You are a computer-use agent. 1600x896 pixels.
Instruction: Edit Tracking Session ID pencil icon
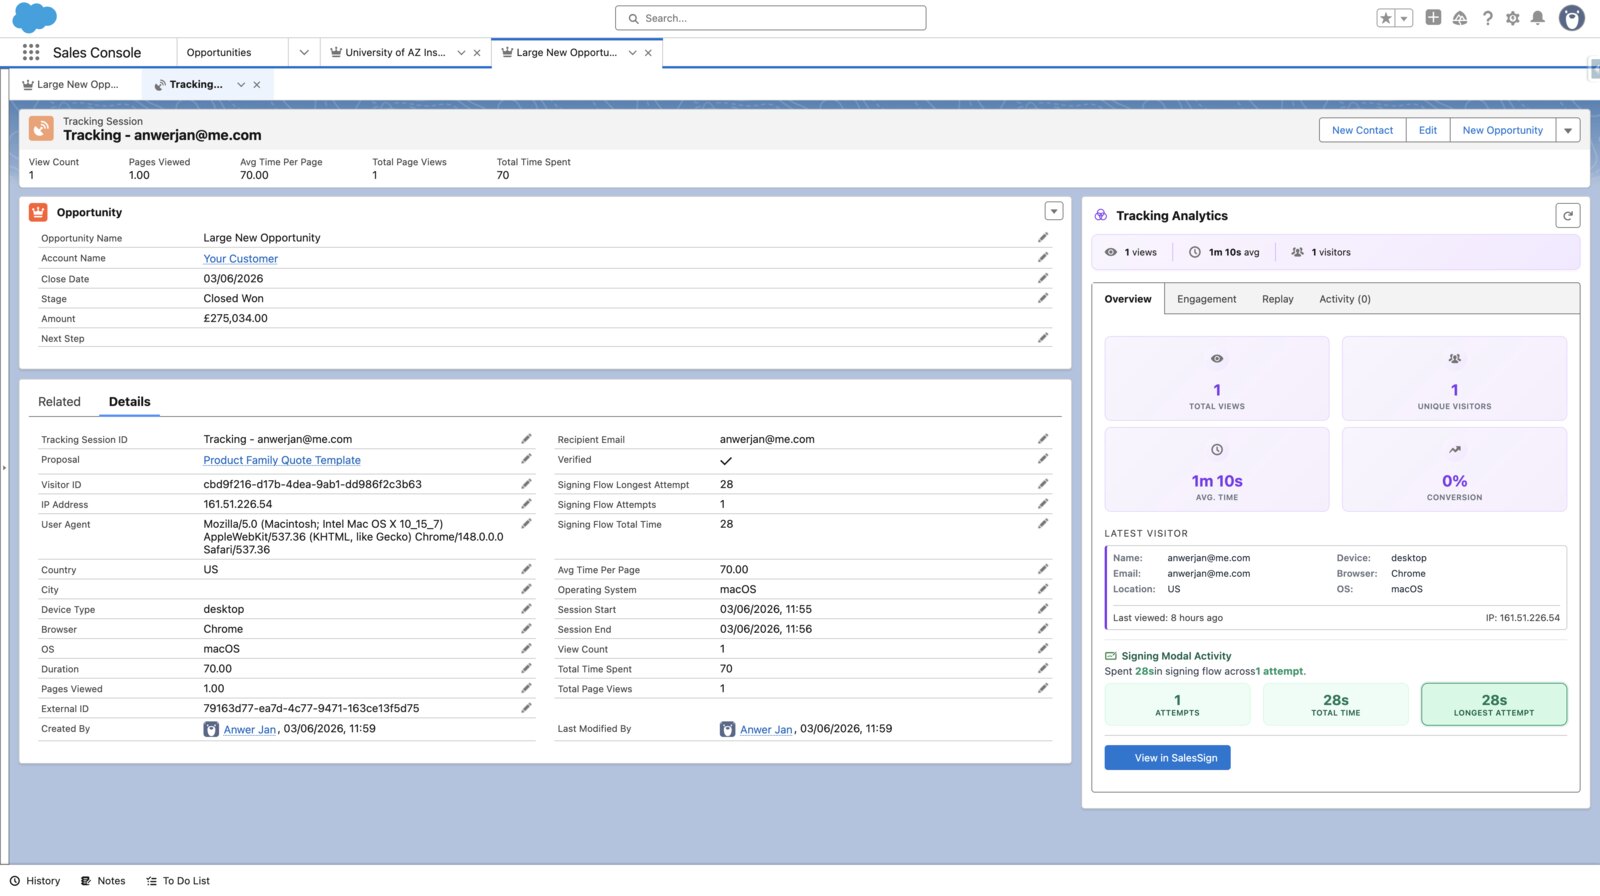tap(526, 439)
